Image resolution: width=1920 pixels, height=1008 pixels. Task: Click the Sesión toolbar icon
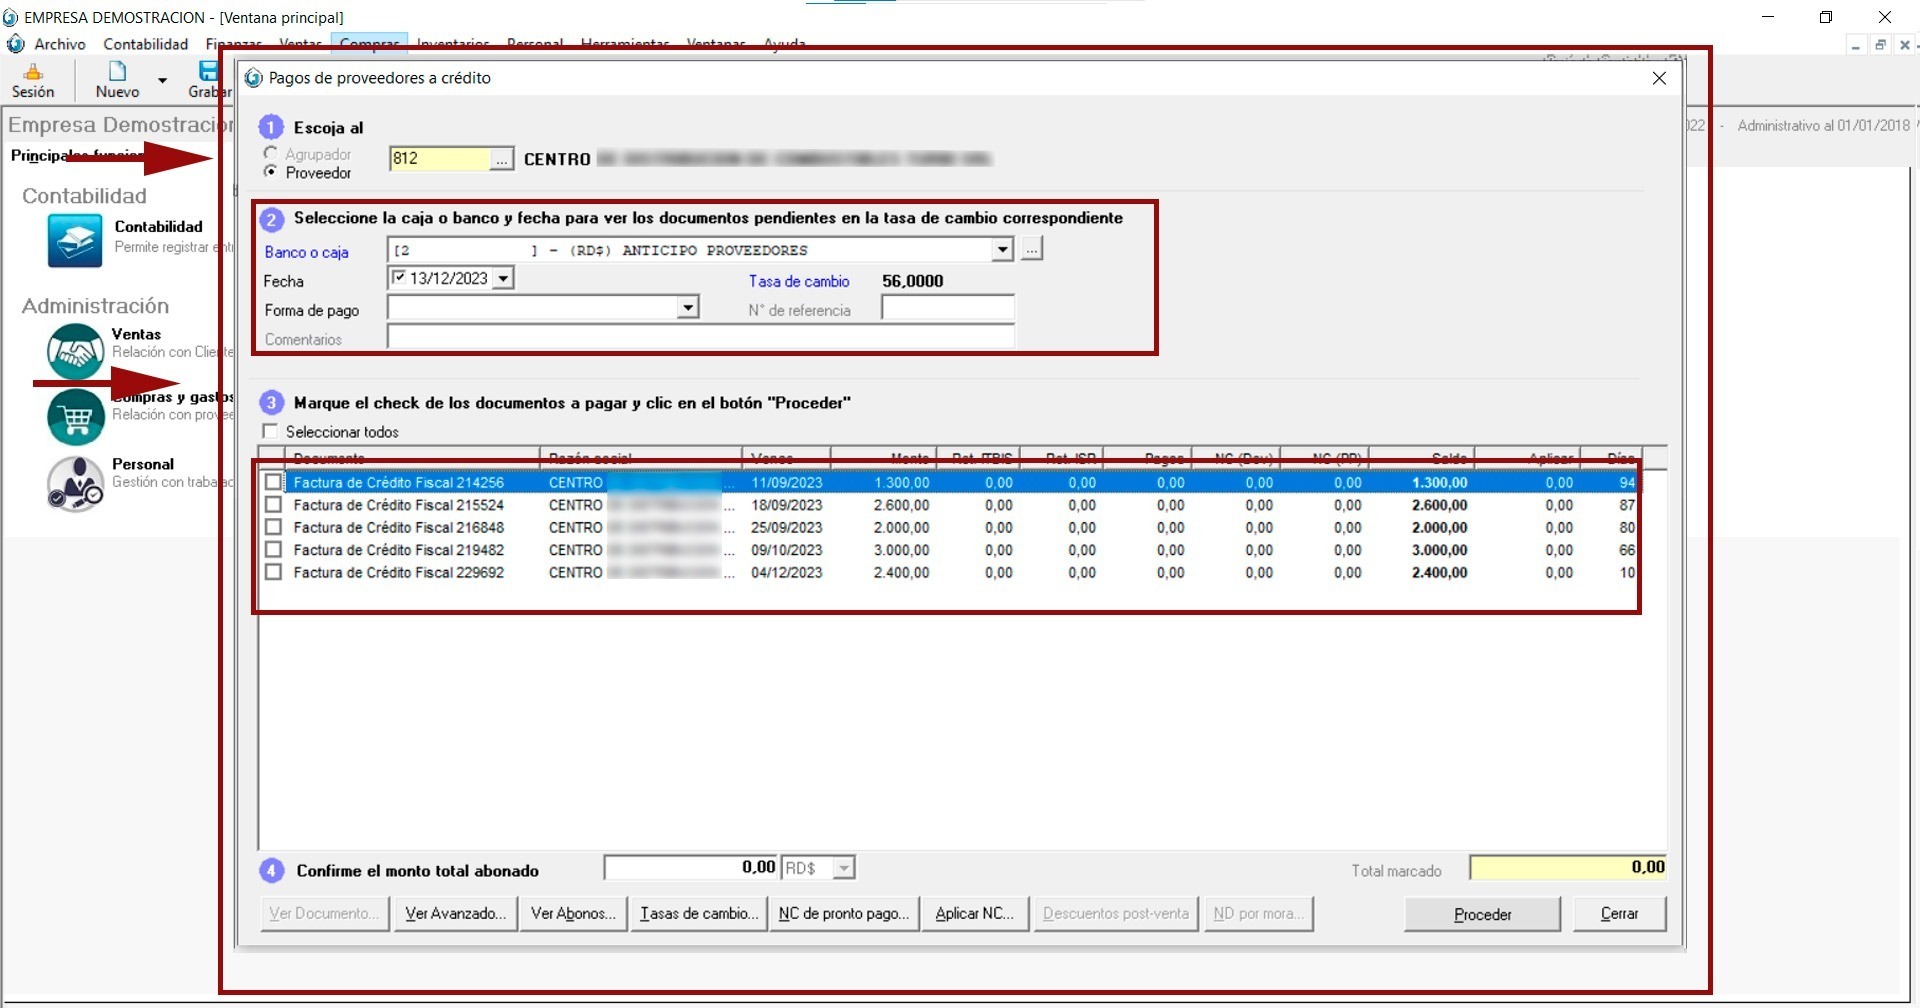pos(33,72)
